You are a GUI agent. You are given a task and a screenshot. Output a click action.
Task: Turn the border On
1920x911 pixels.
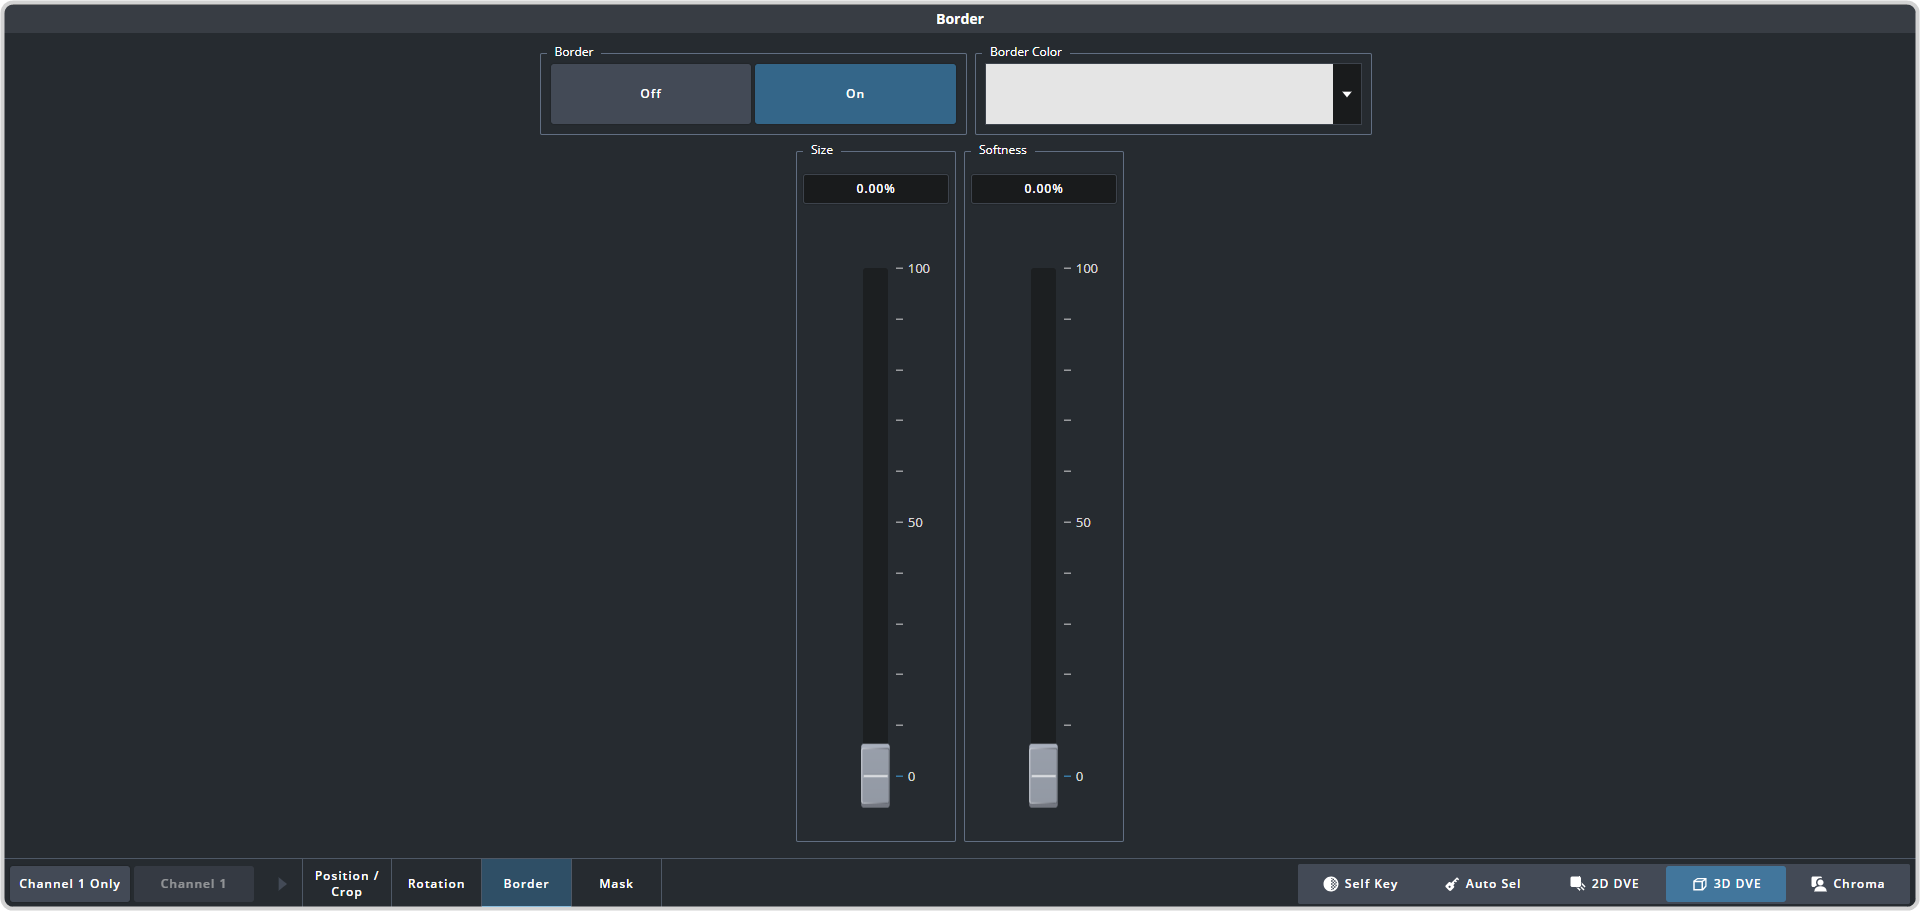(855, 94)
